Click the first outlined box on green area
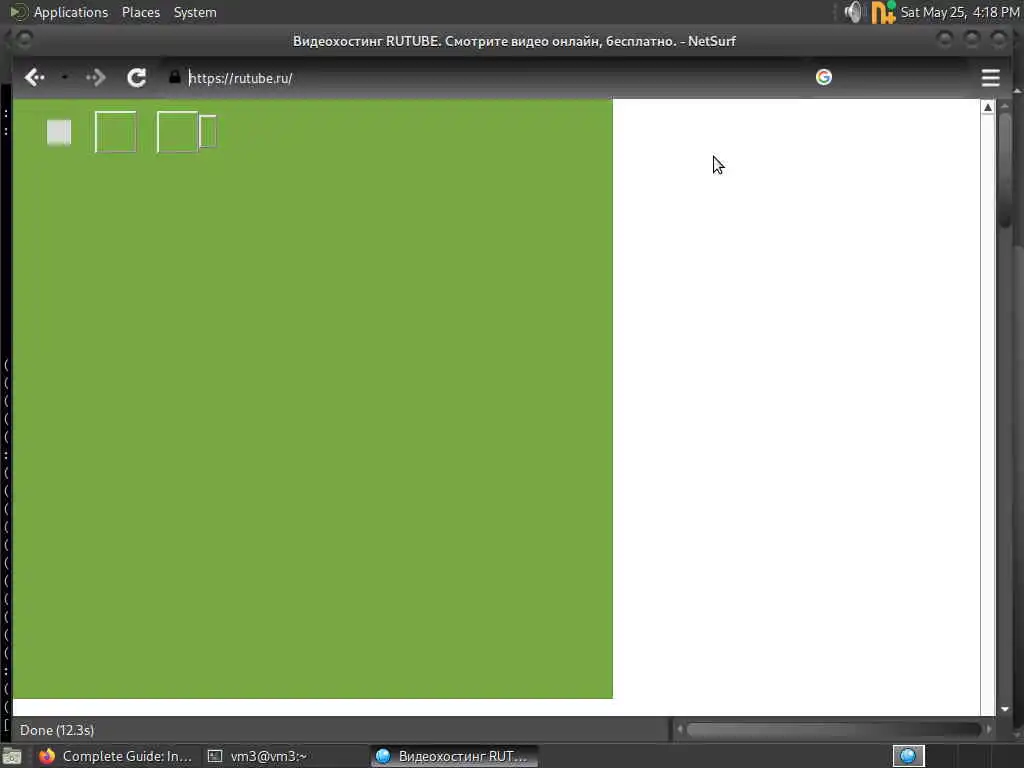 point(116,132)
